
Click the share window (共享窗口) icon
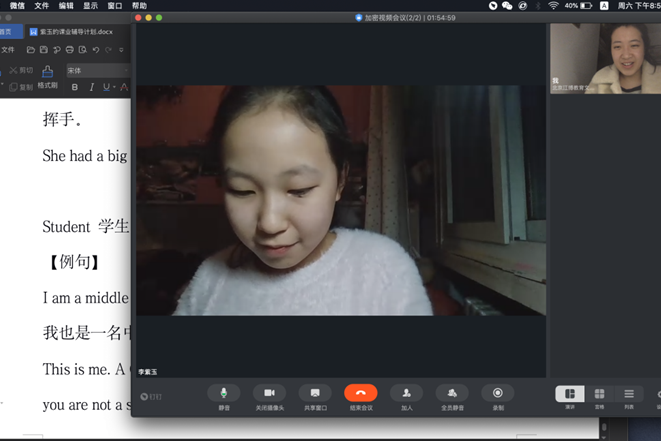point(315,394)
